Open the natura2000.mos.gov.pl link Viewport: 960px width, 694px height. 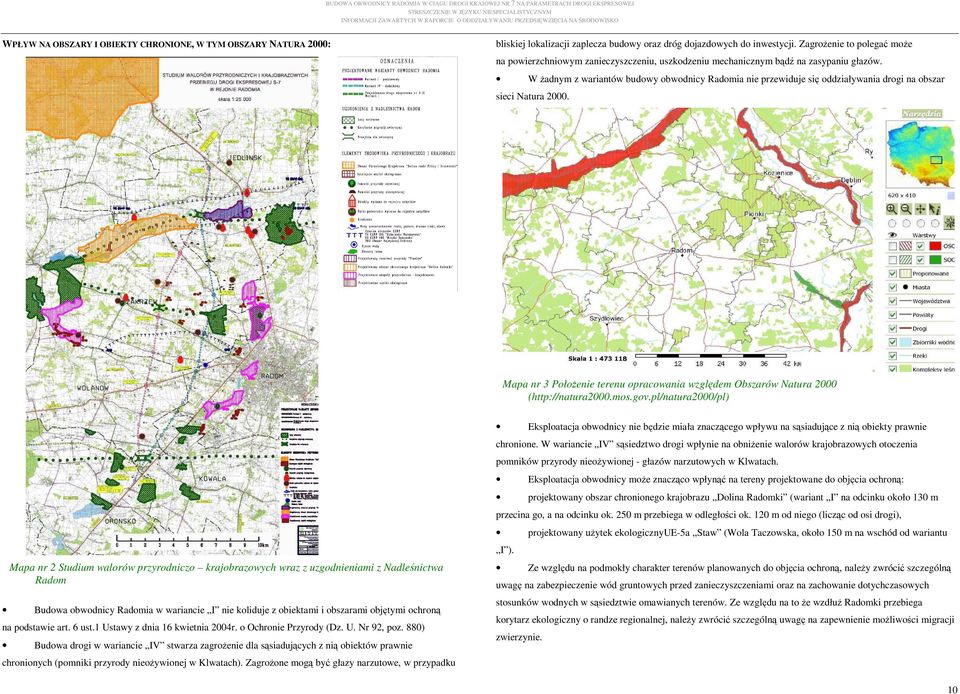point(628,397)
